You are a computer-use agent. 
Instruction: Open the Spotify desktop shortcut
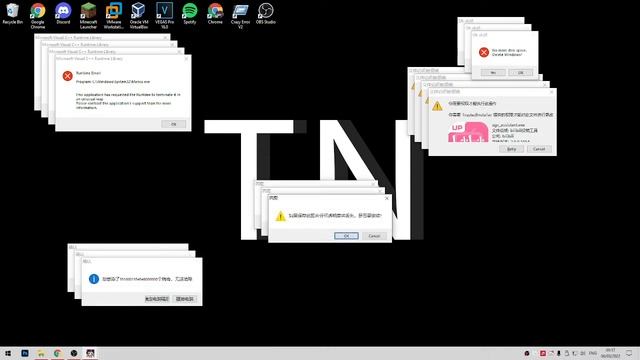(189, 14)
